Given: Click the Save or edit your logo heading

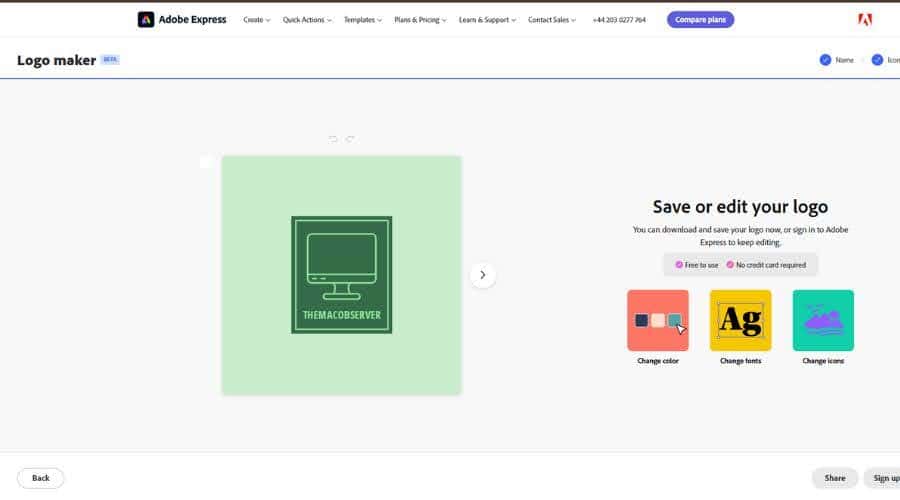Looking at the screenshot, I should [x=740, y=207].
